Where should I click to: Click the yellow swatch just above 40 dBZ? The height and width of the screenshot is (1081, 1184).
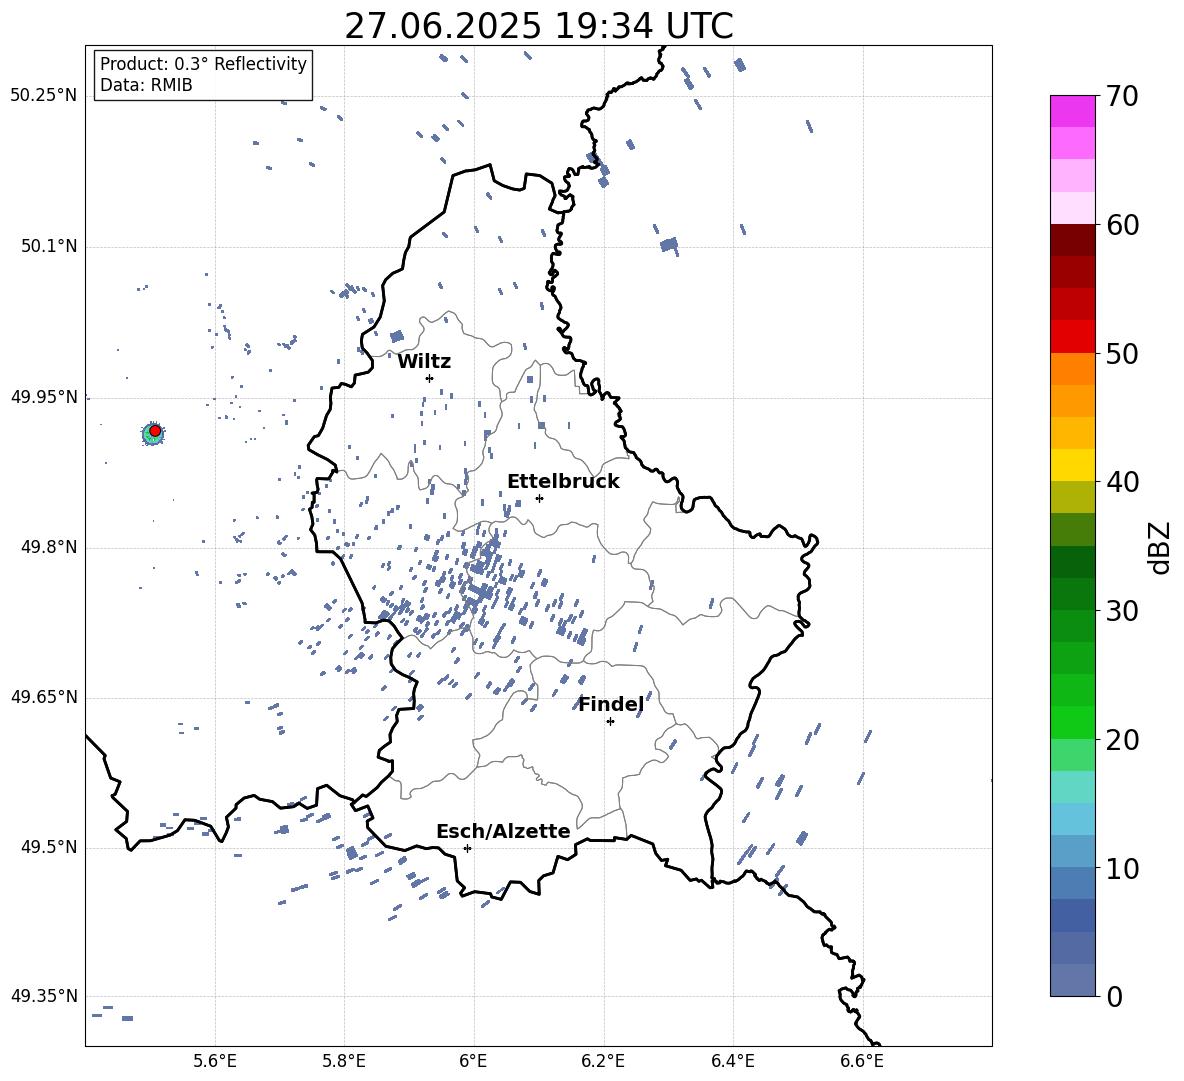point(1073,466)
